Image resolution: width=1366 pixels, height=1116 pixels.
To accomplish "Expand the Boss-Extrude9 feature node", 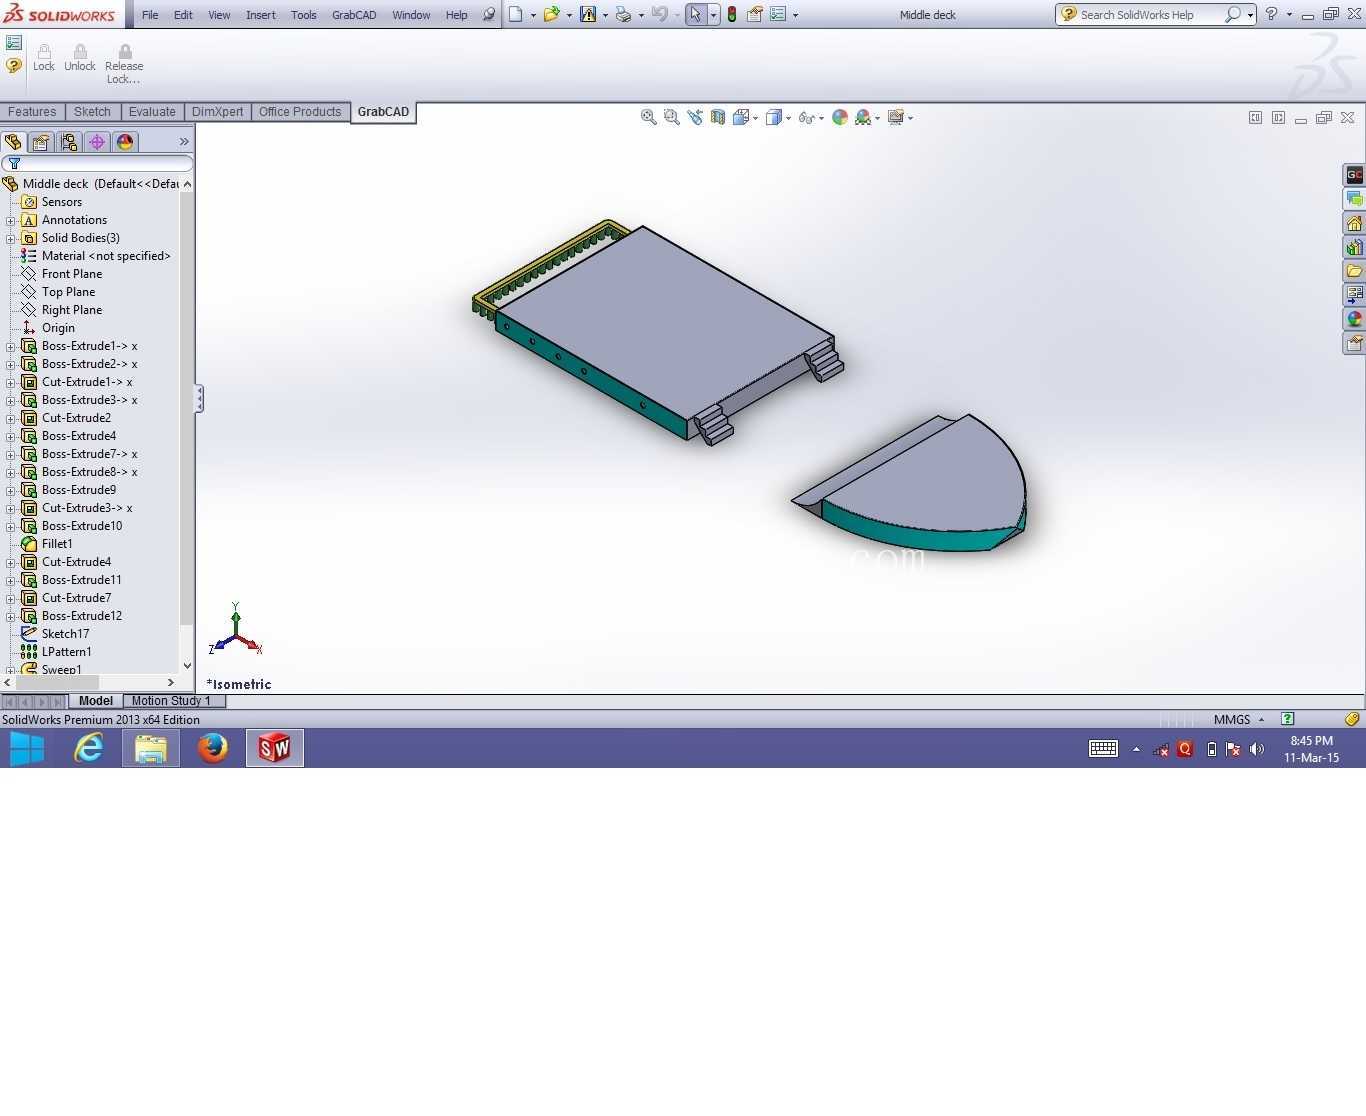I will coord(11,490).
